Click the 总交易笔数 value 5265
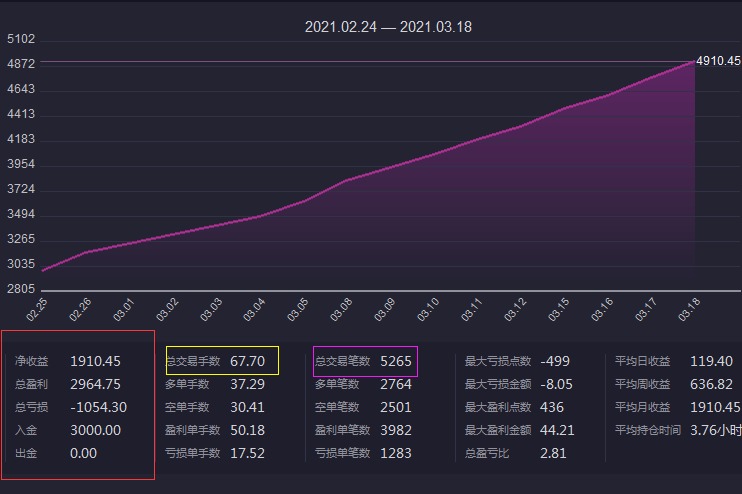The height and width of the screenshot is (494, 742). 396,361
